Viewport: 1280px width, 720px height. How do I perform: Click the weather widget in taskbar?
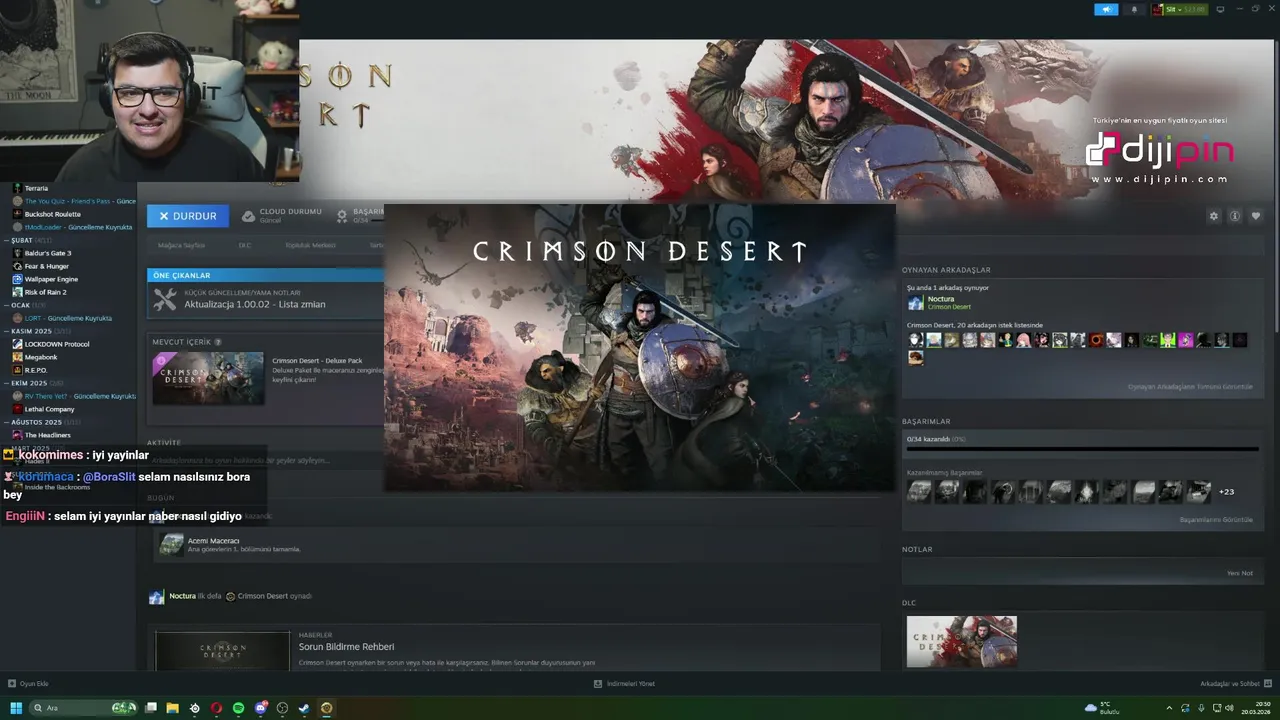[1103, 708]
